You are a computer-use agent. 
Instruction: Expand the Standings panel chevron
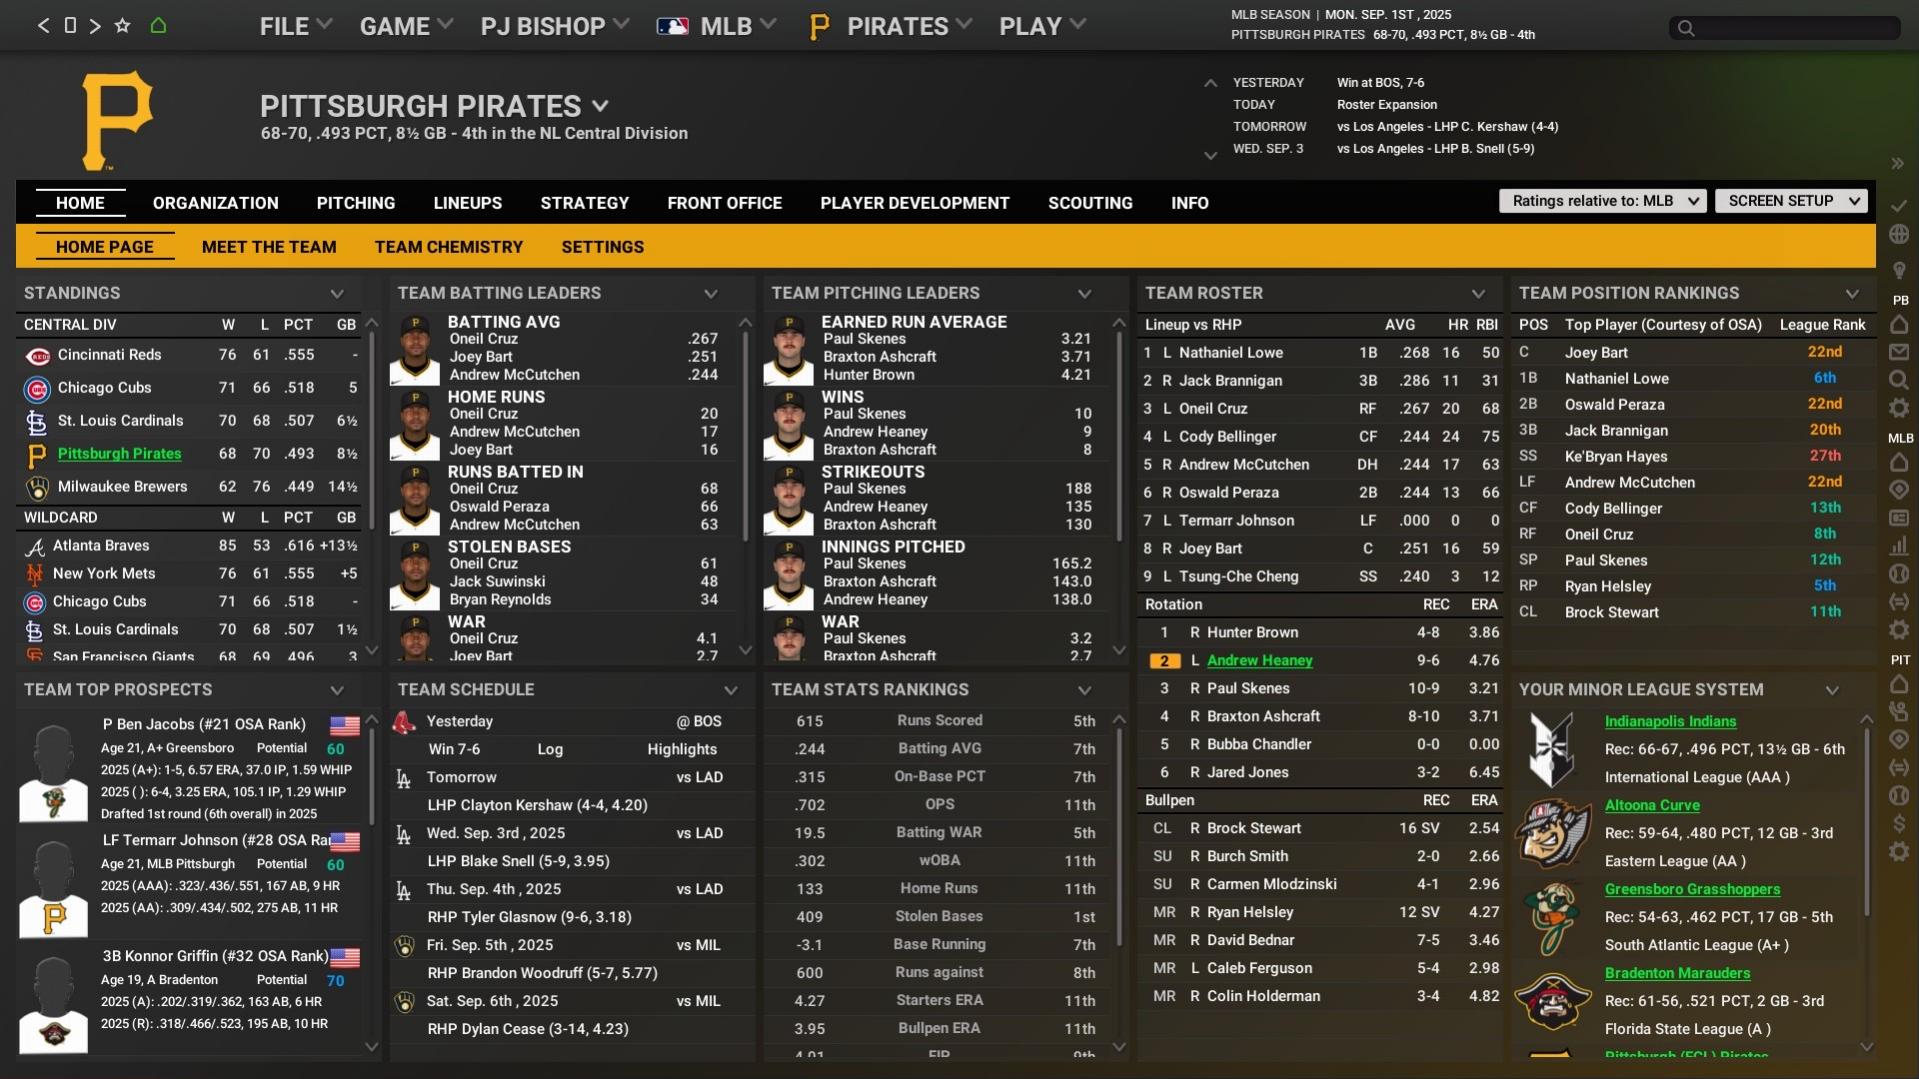(x=337, y=294)
